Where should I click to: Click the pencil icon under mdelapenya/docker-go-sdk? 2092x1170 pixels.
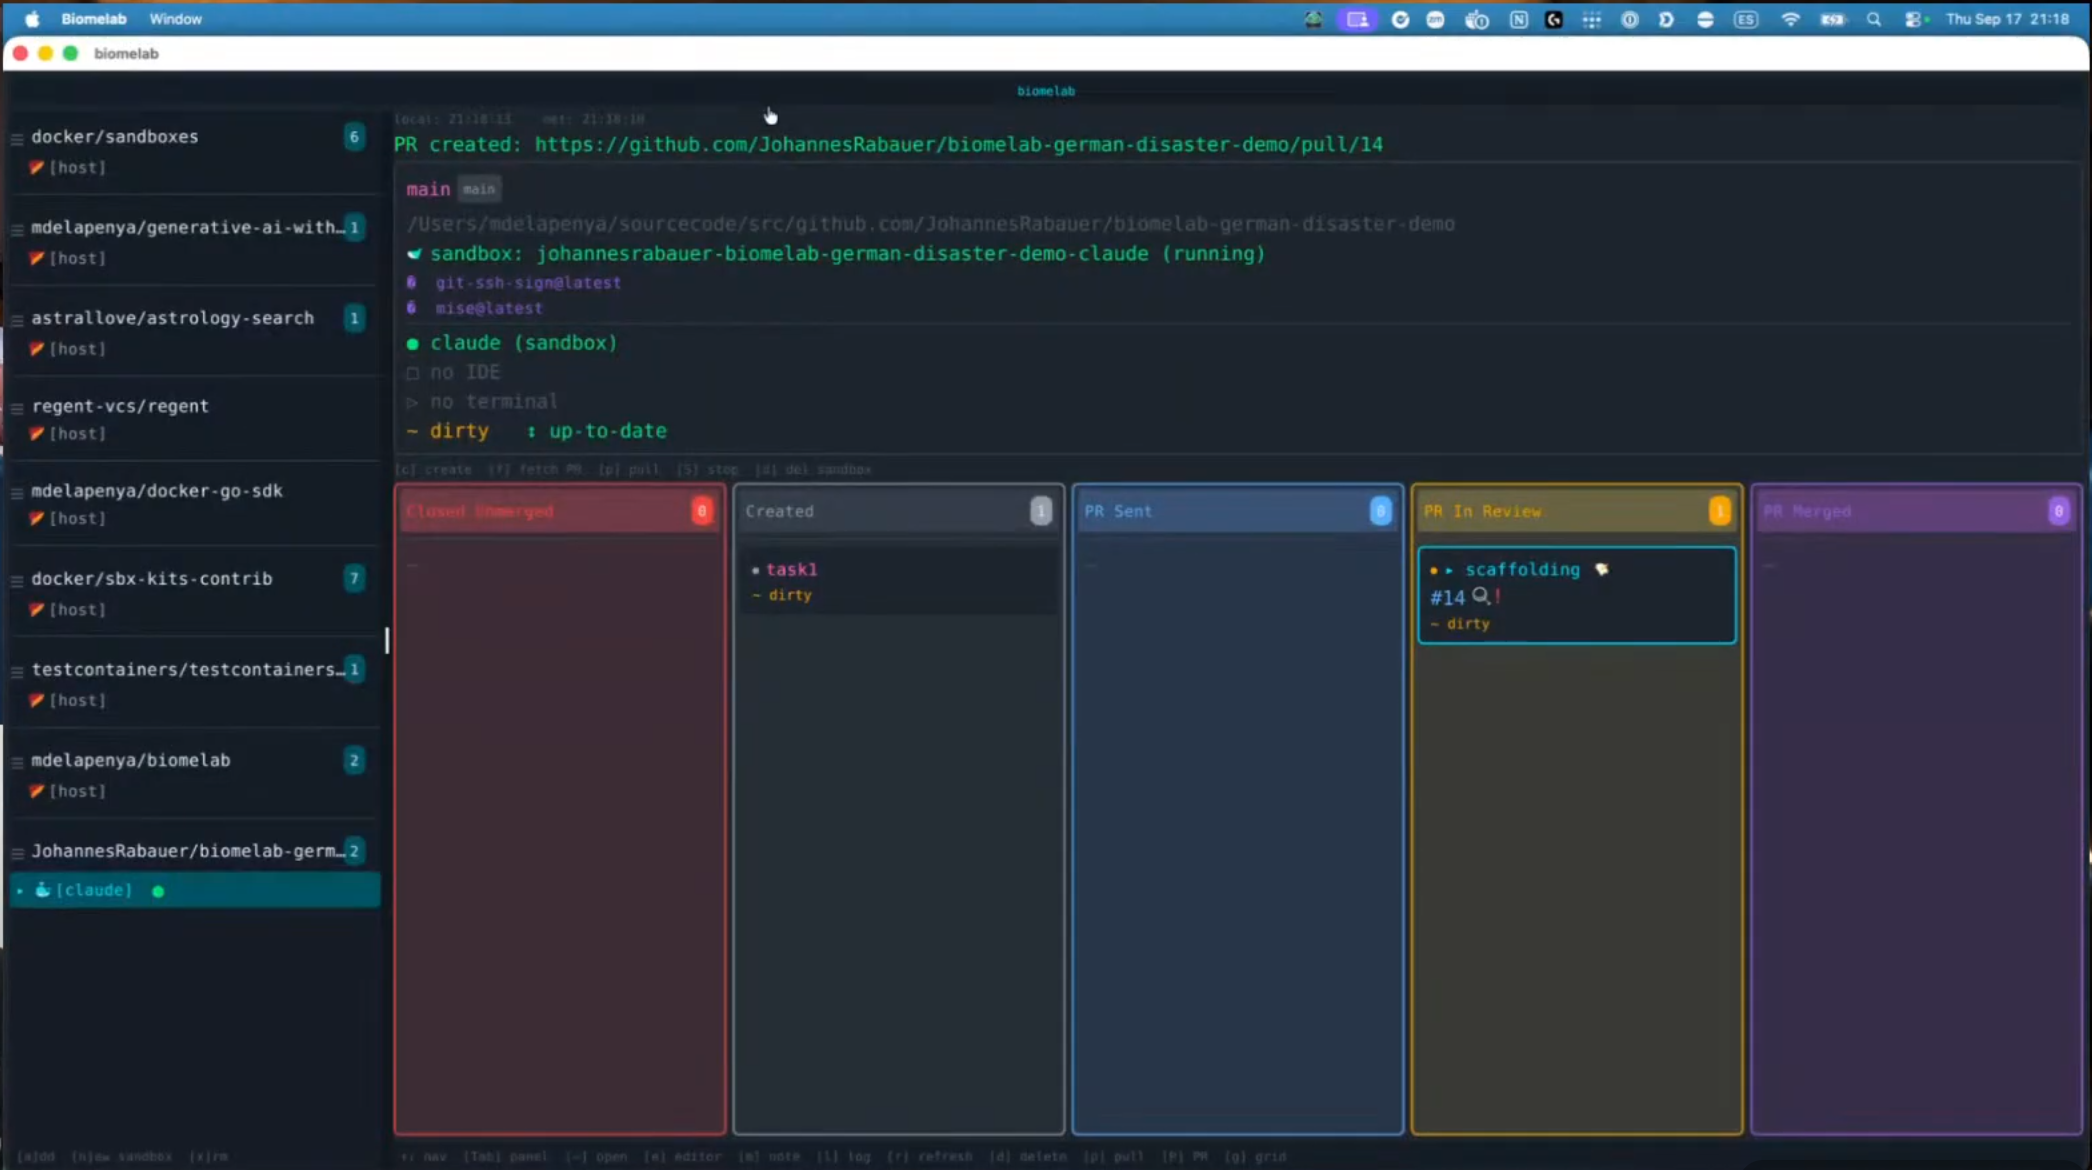[x=37, y=518]
